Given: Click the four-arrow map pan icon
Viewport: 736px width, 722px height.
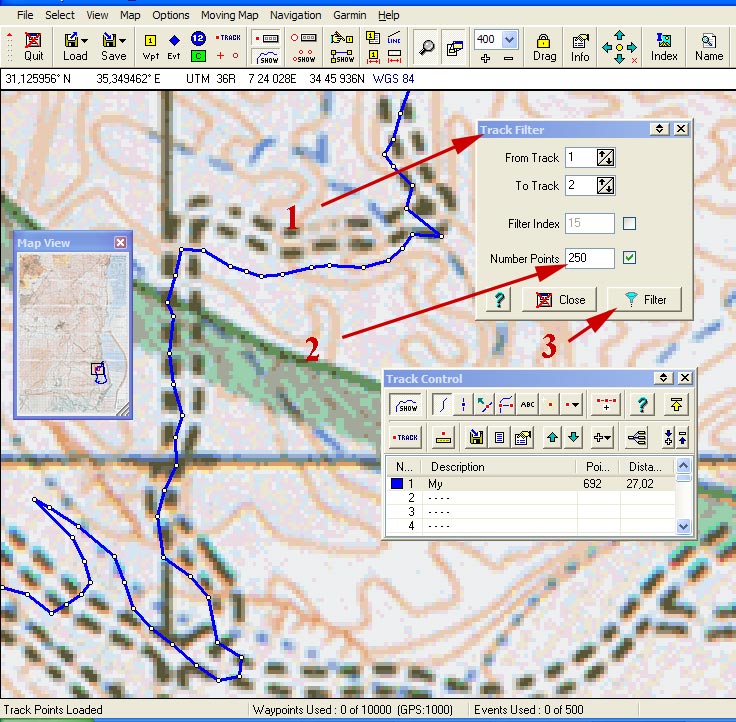Looking at the screenshot, I should tap(619, 47).
